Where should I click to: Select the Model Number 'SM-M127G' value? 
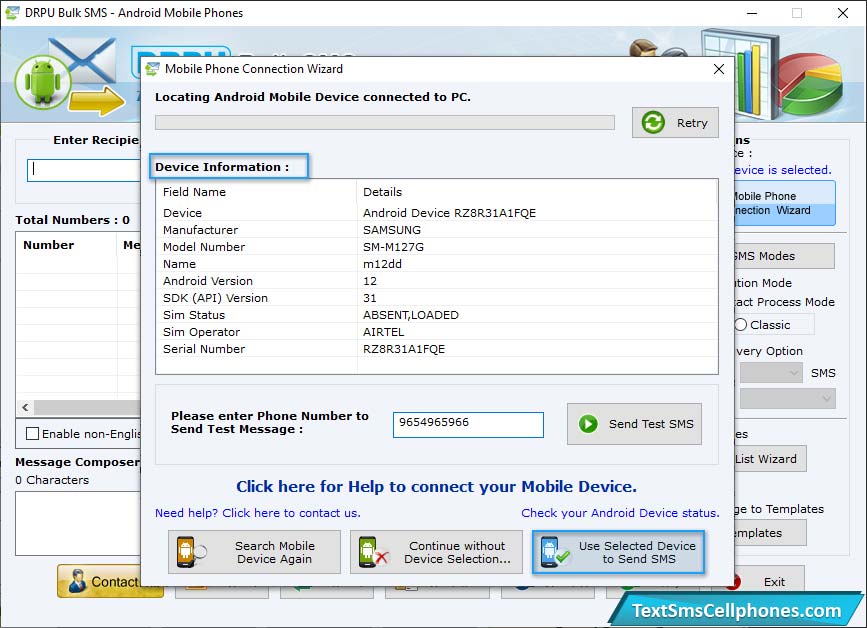click(393, 247)
